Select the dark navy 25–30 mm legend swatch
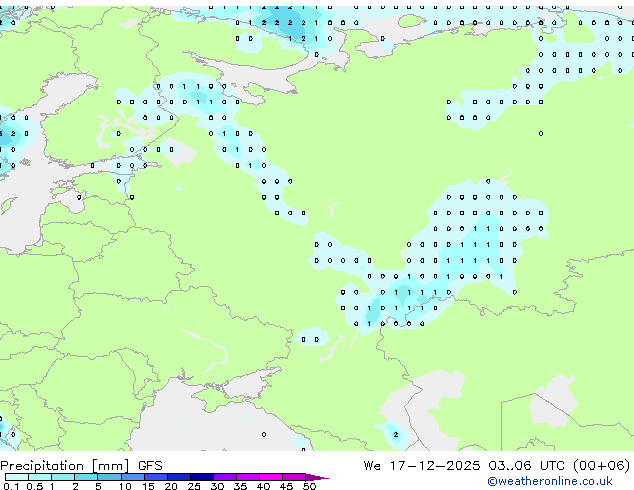The image size is (634, 490). click(202, 477)
